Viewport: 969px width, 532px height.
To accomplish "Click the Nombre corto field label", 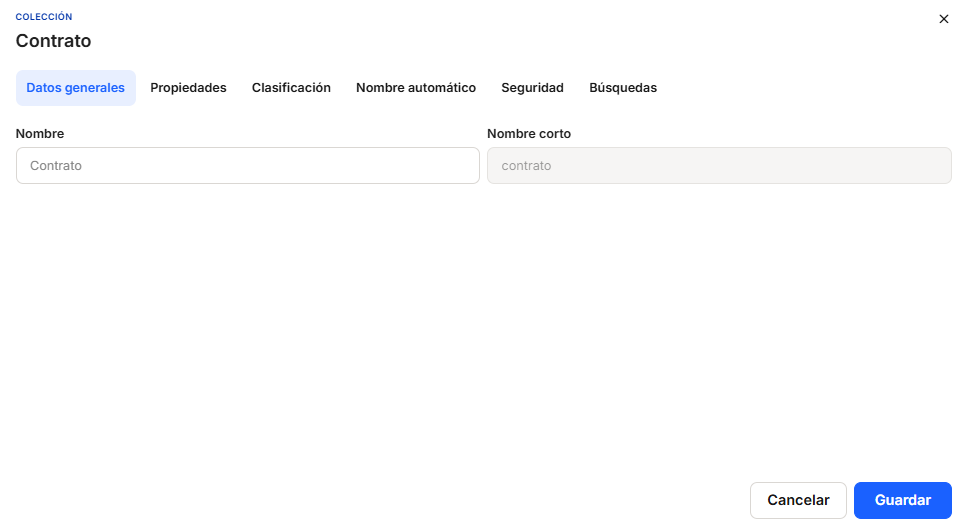I will pos(529,133).
